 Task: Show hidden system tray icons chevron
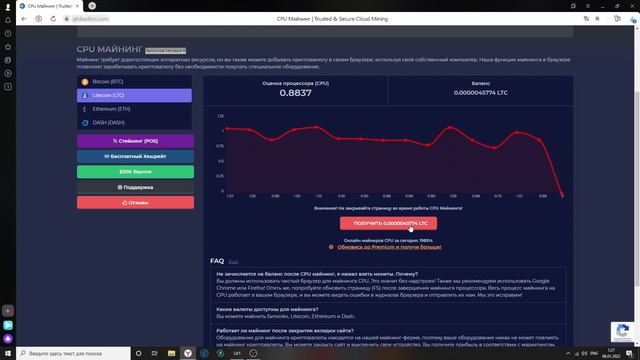(568, 353)
